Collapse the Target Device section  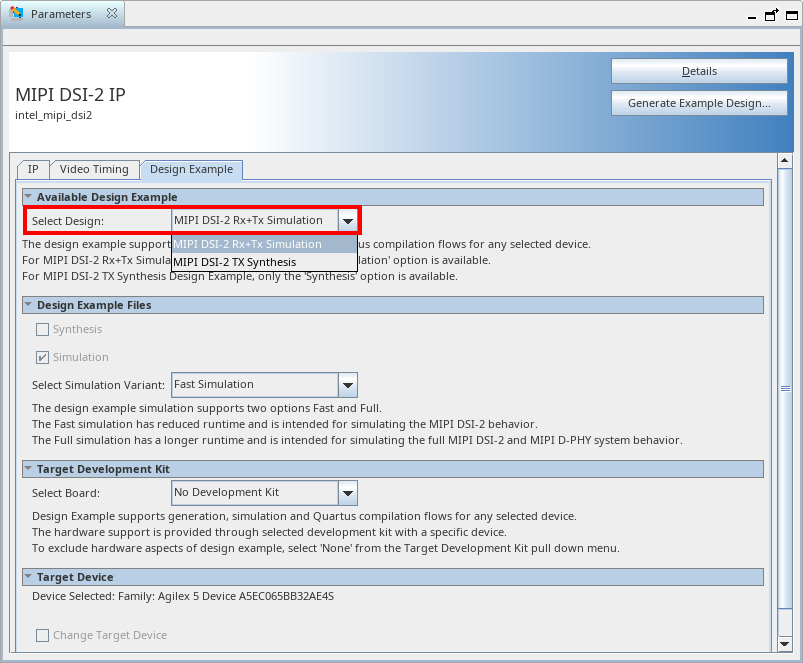pyautogui.click(x=28, y=576)
